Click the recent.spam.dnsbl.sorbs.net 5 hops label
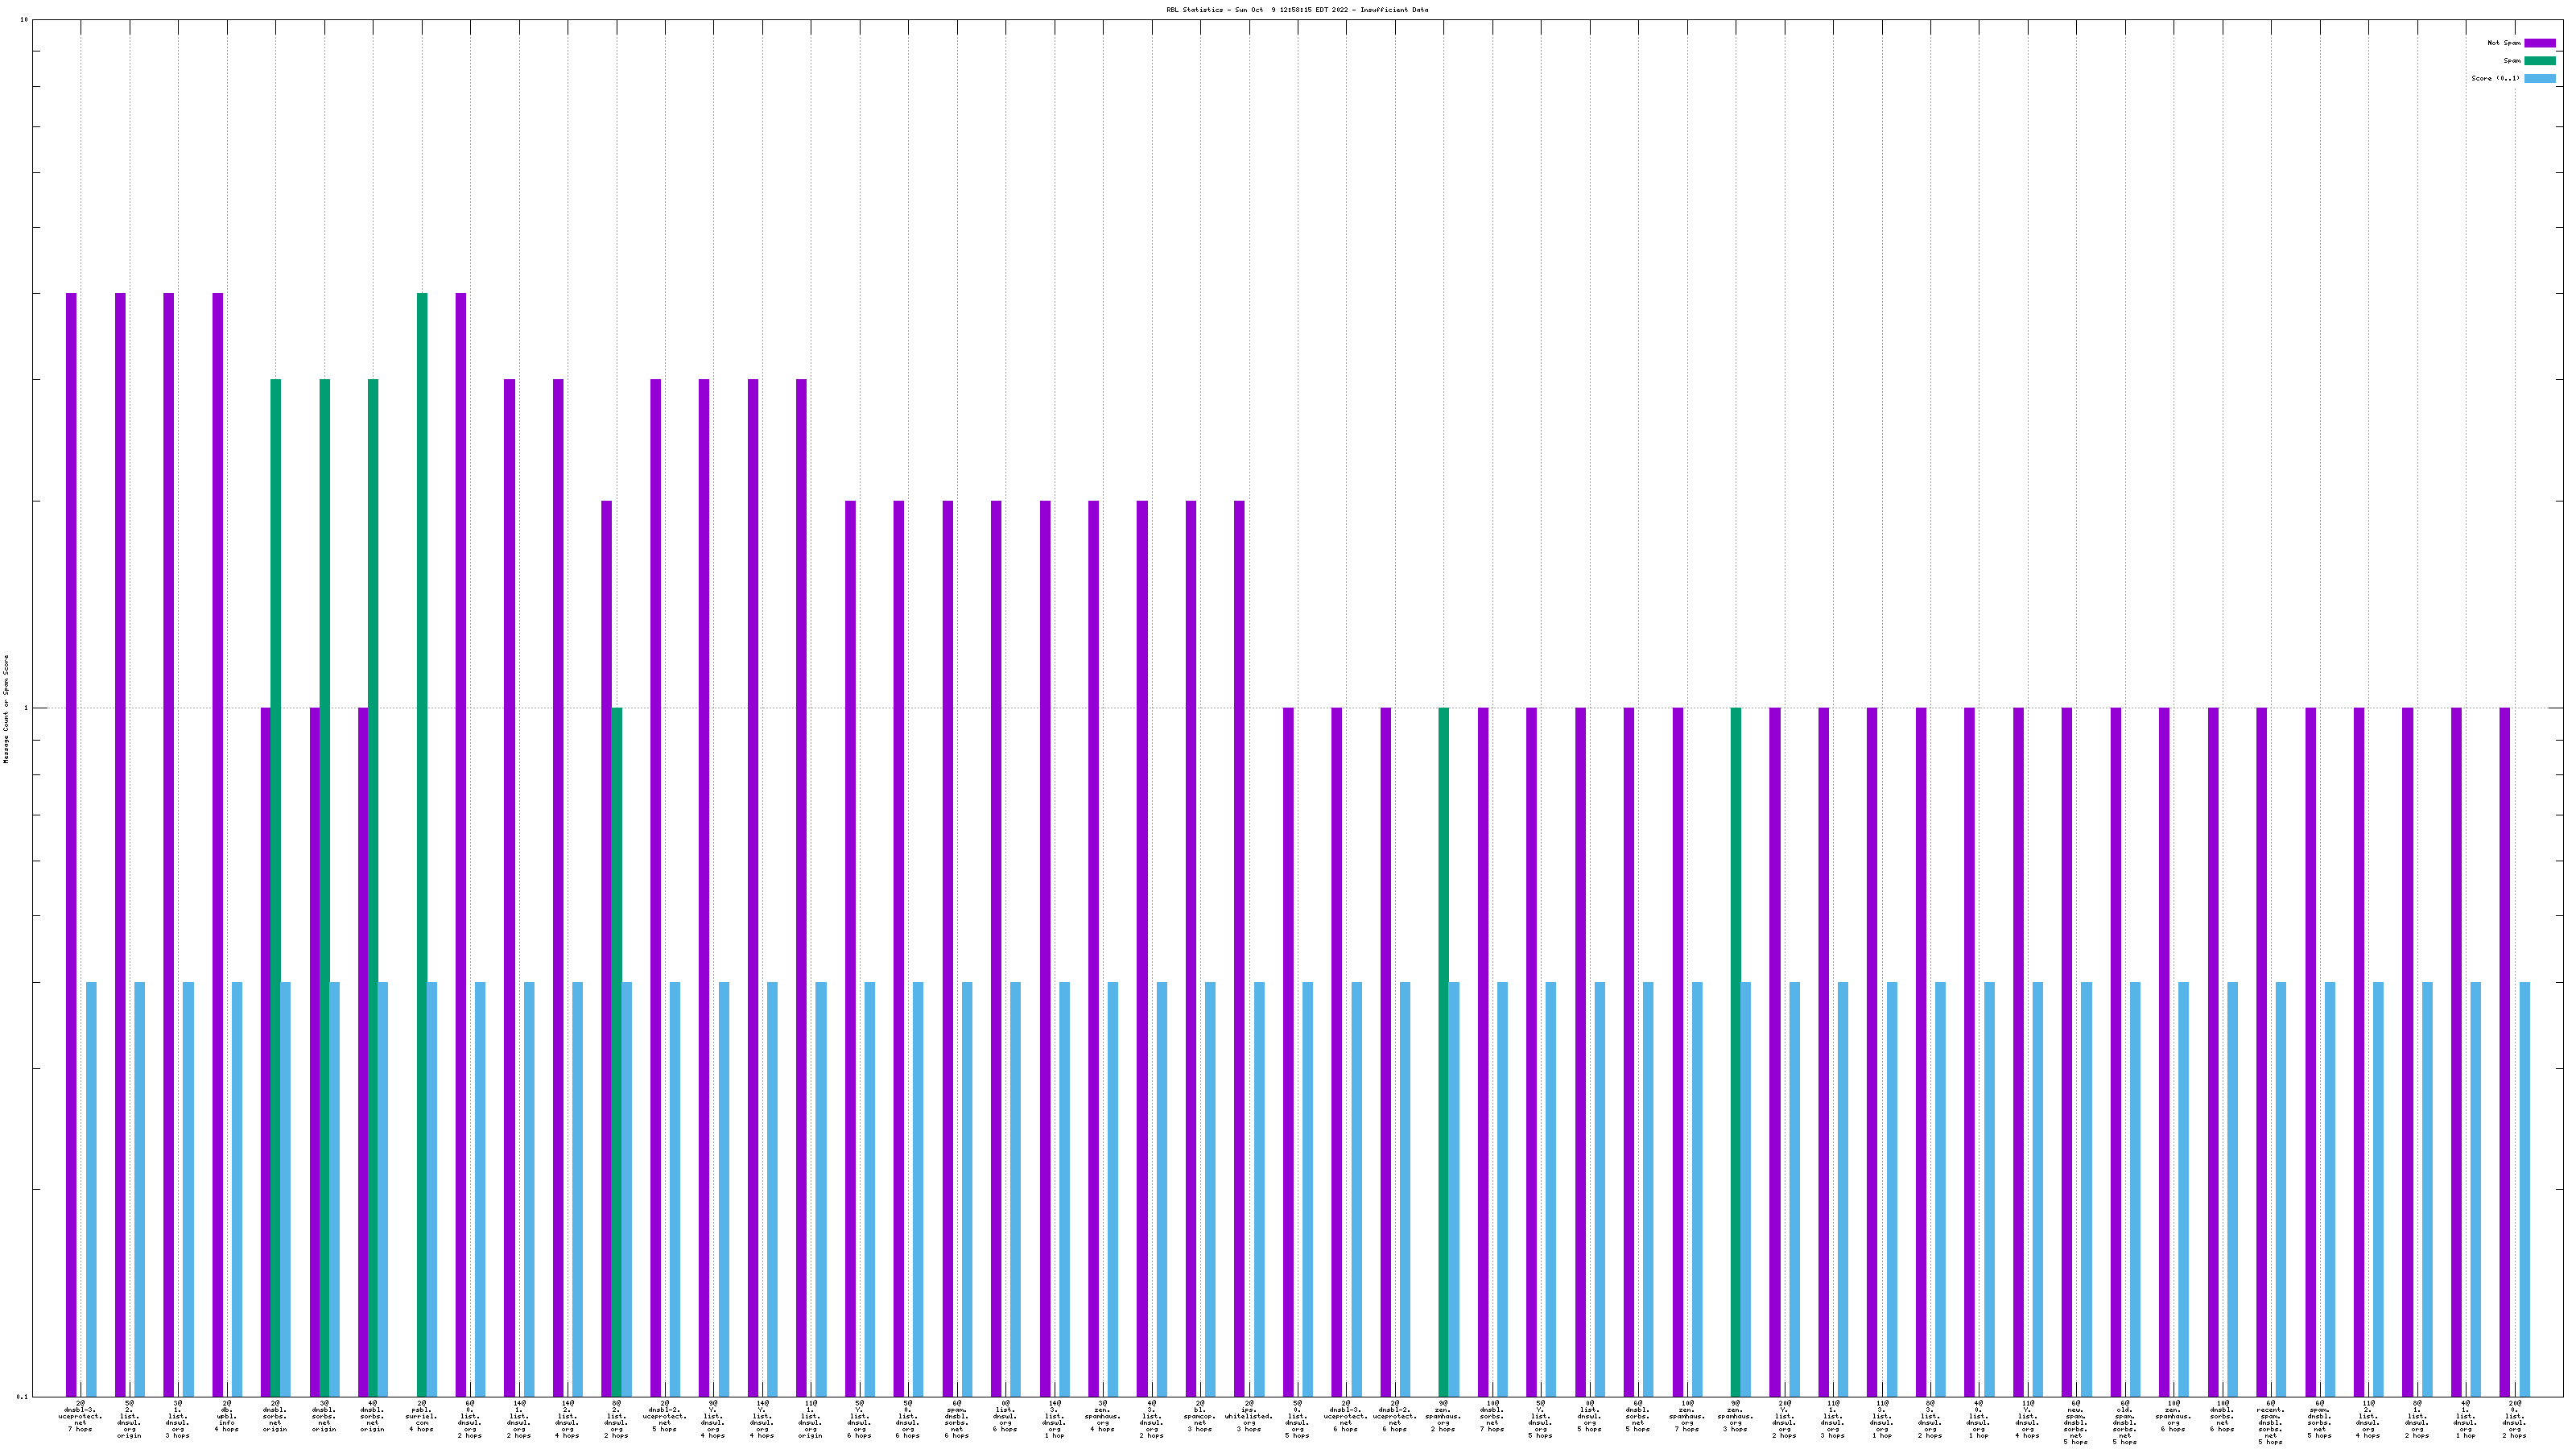Viewport: 2576px width, 1449px height. coord(2270,1423)
